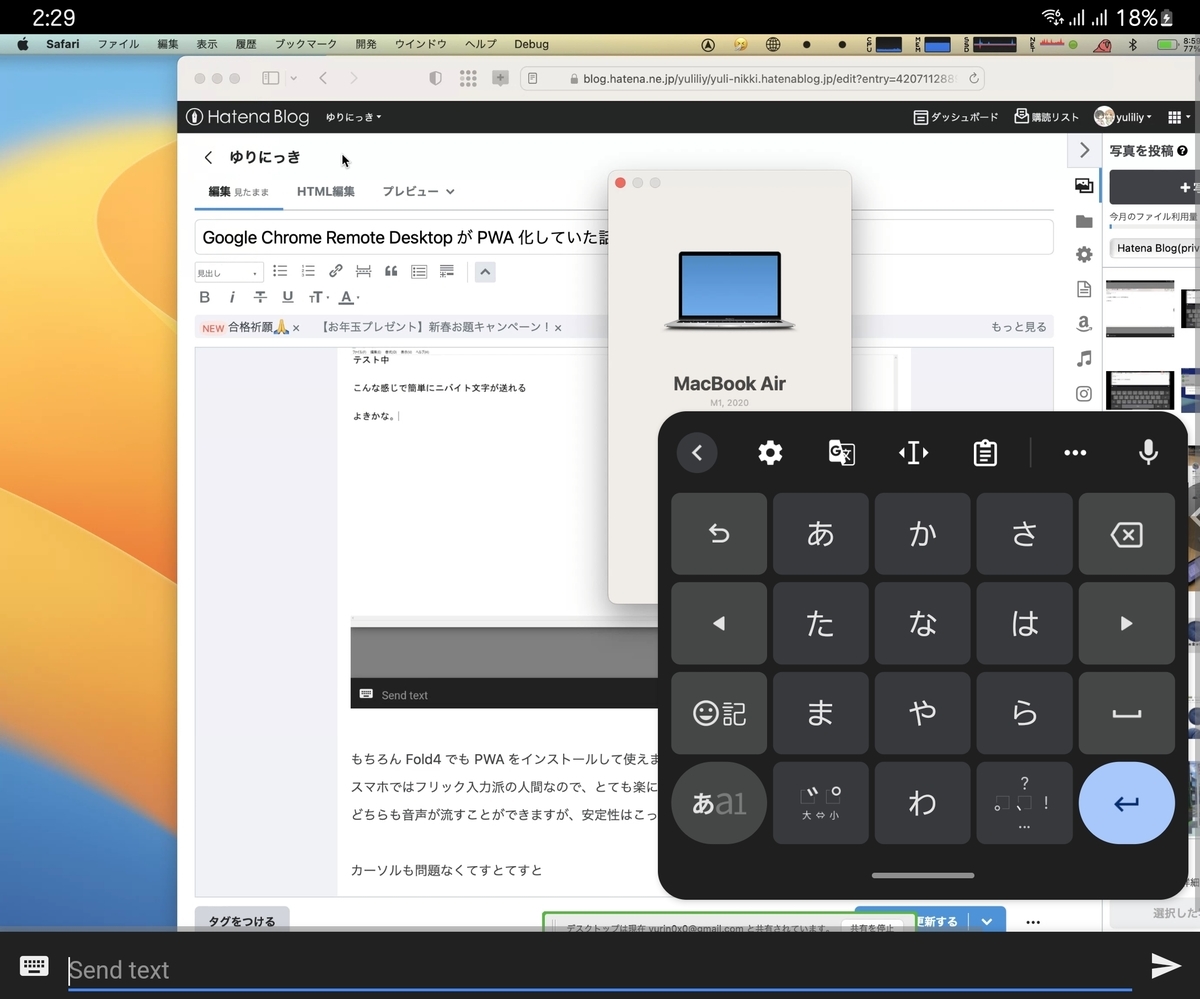Image resolution: width=1200 pixels, height=999 pixels.
Task: Open macOS ブックマーク menu
Action: (306, 44)
